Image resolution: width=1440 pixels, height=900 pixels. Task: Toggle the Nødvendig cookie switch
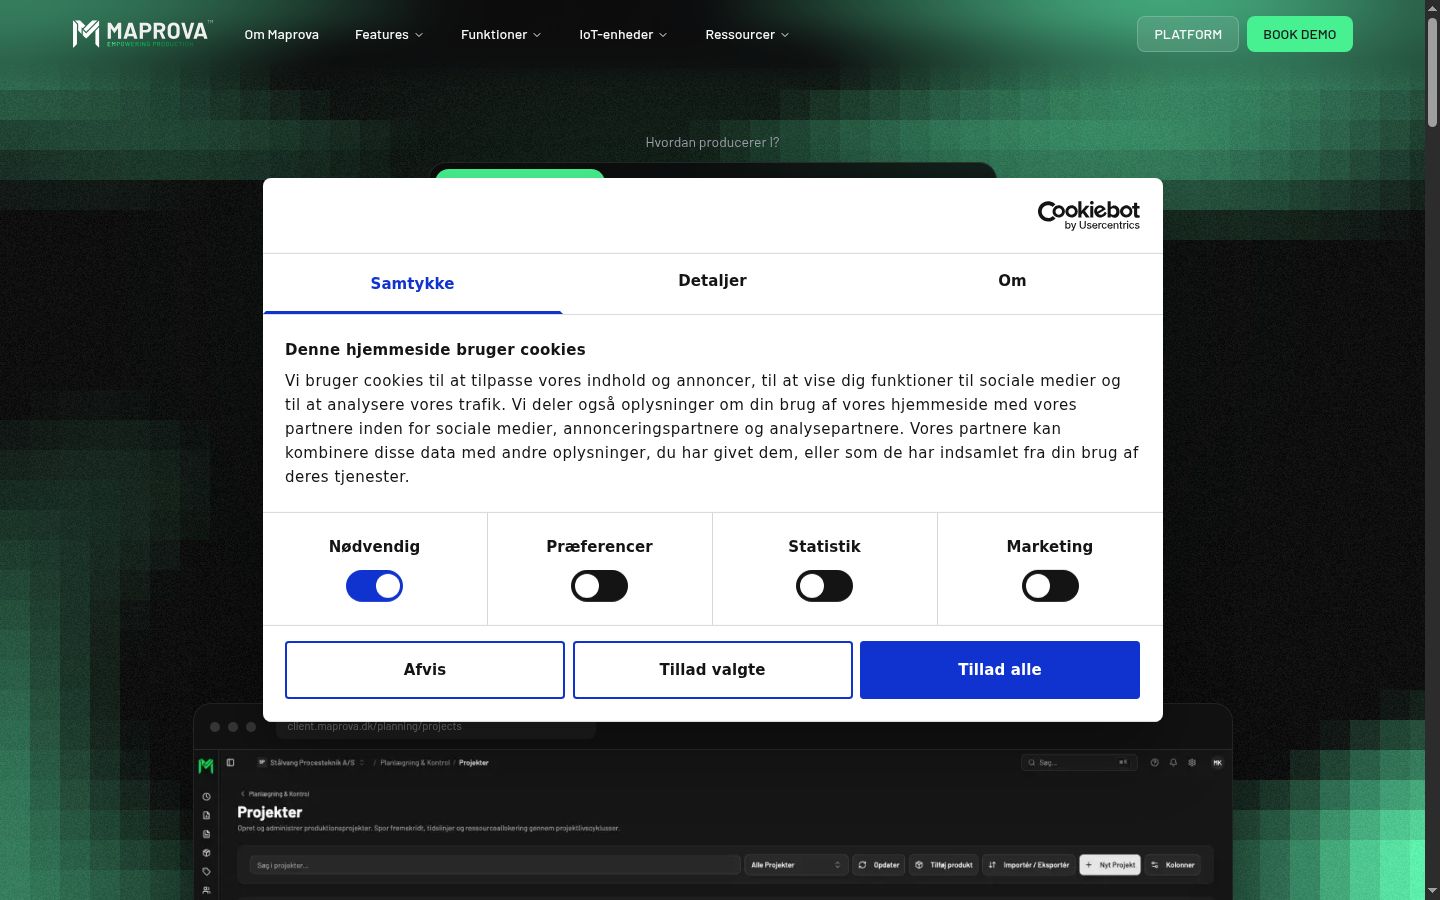374,586
